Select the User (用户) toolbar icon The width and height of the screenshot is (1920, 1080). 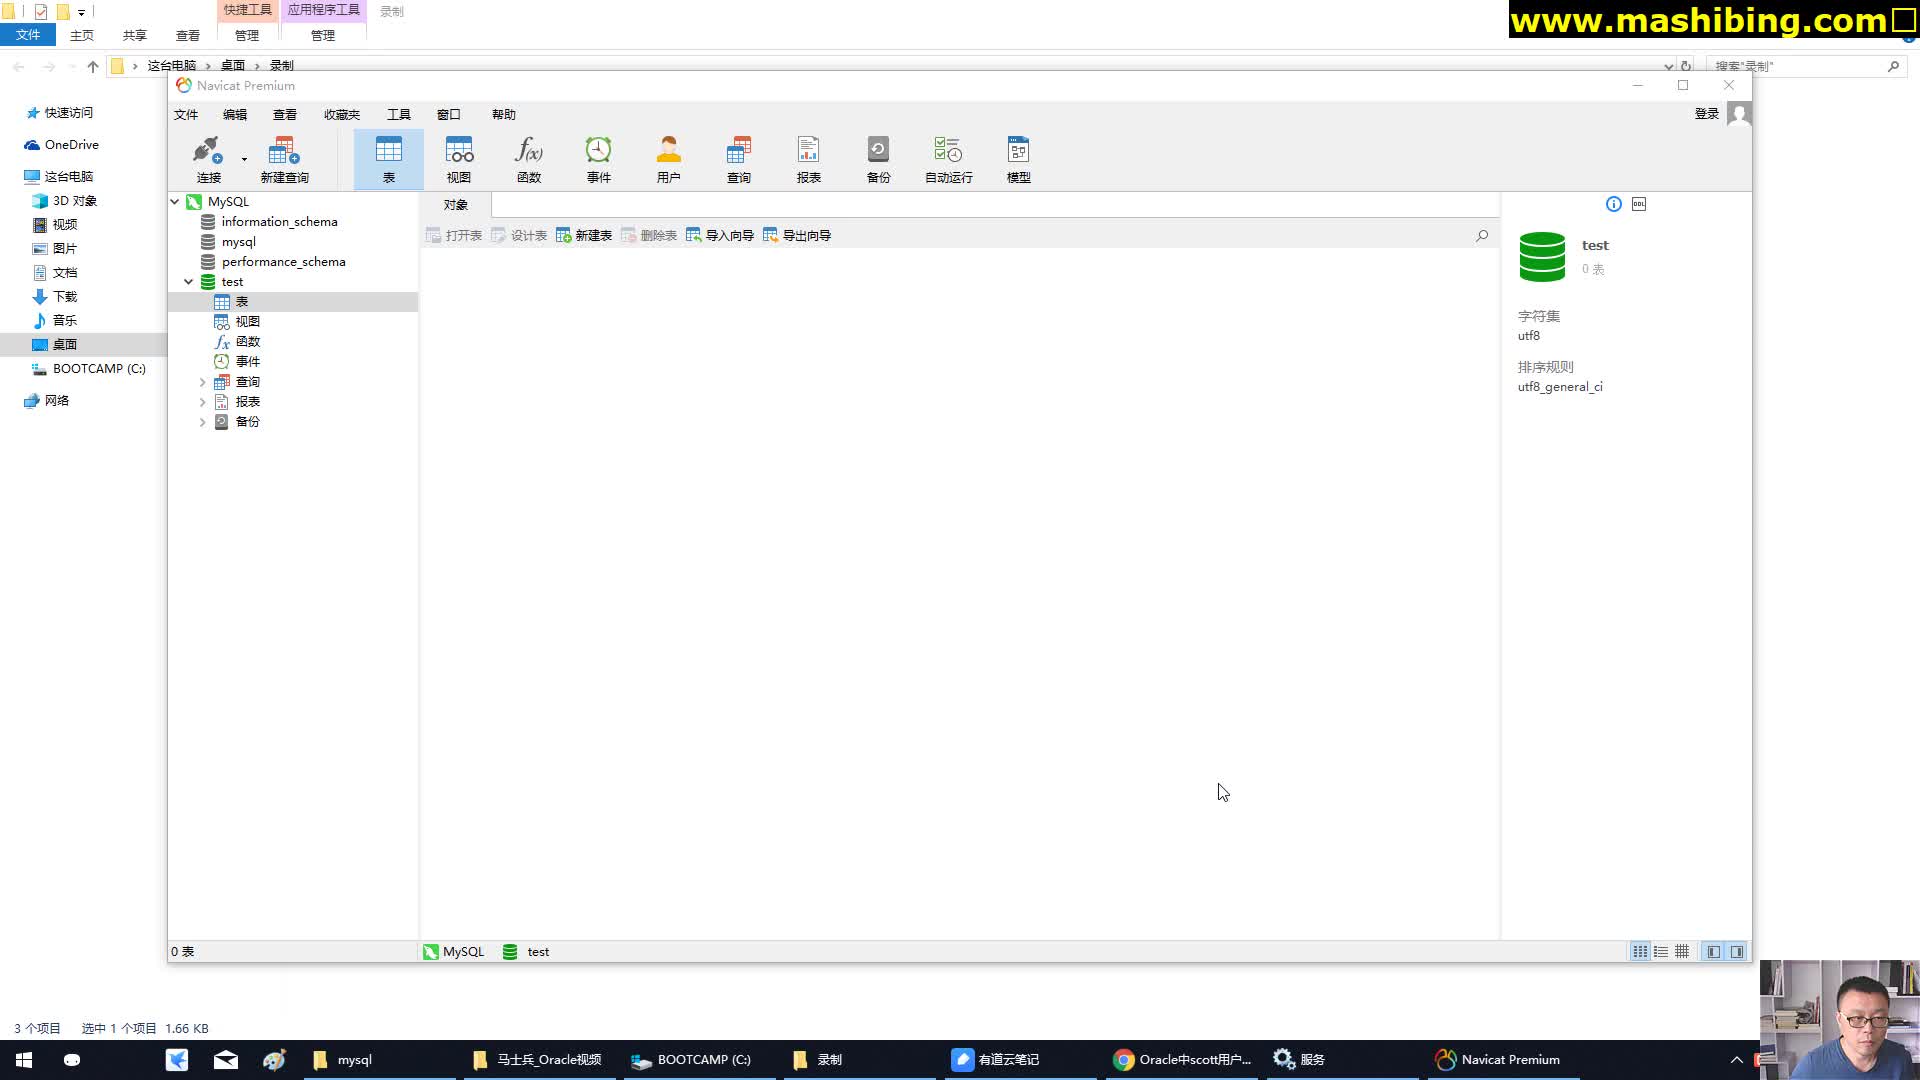click(669, 160)
